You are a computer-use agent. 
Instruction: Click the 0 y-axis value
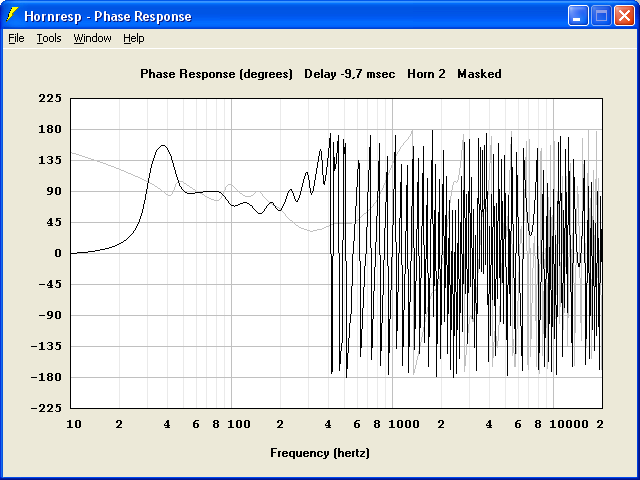point(58,253)
